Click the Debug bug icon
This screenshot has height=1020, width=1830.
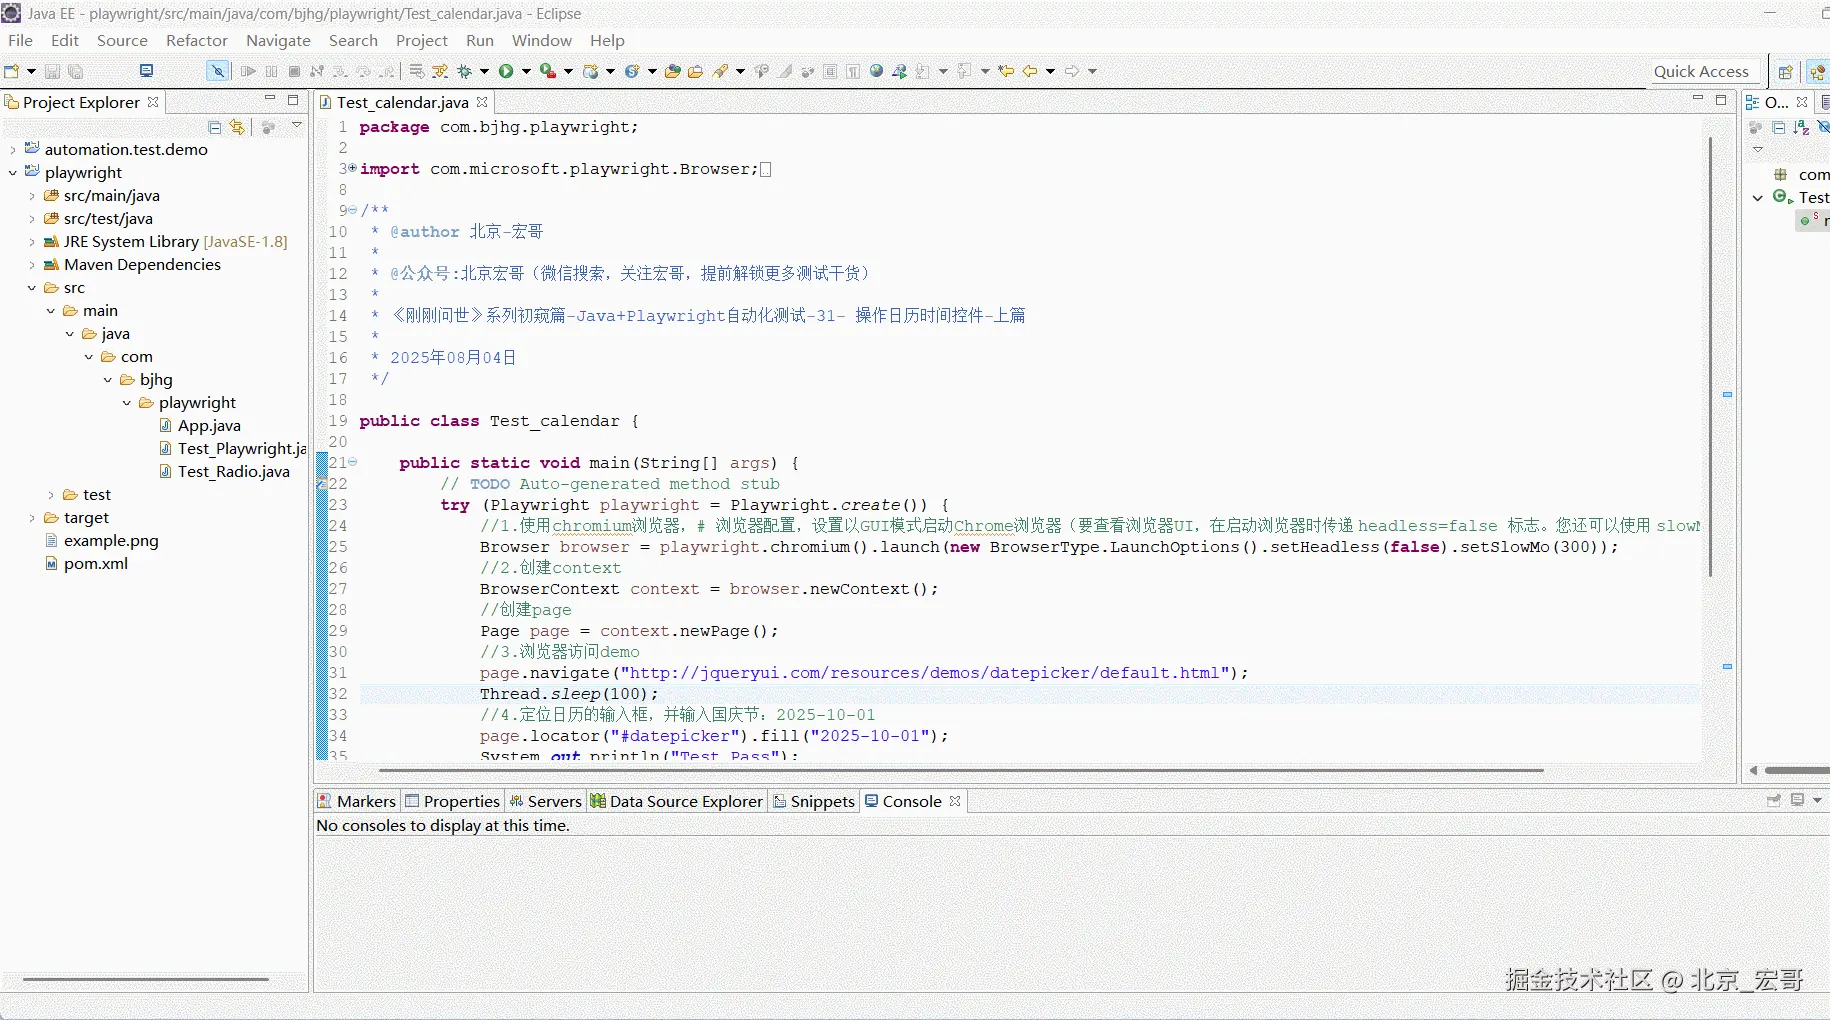464,71
